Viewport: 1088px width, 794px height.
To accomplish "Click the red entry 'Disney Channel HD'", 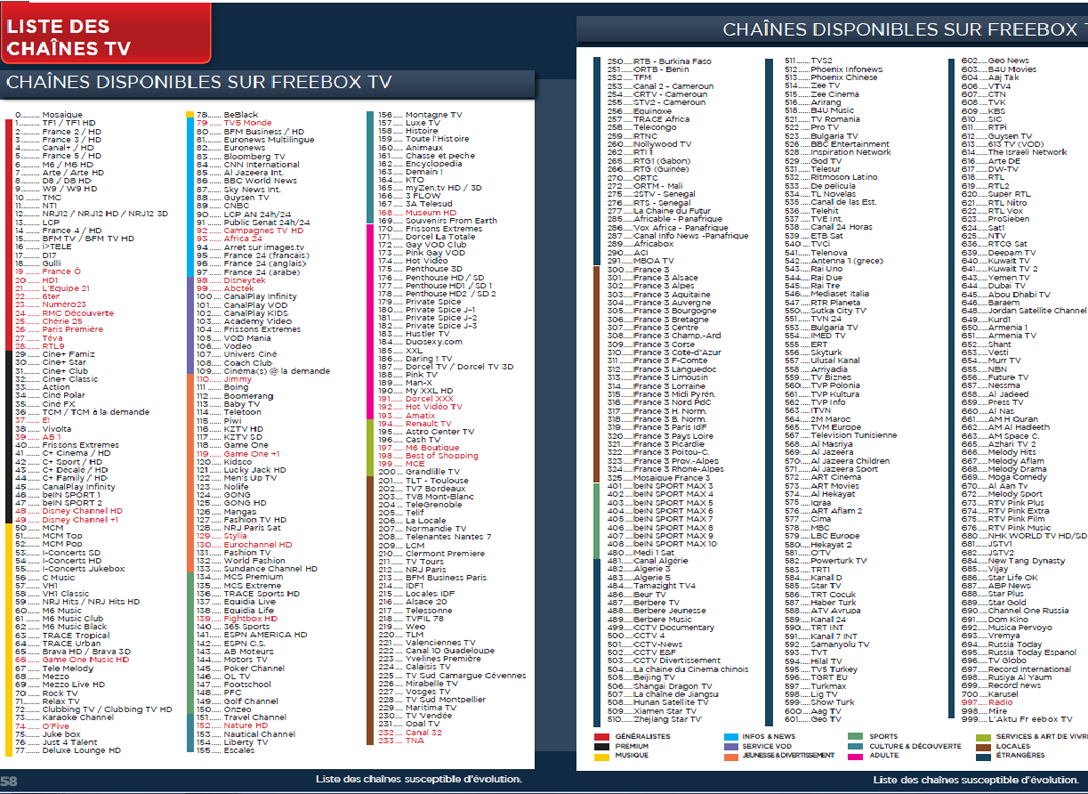I will pos(69,512).
